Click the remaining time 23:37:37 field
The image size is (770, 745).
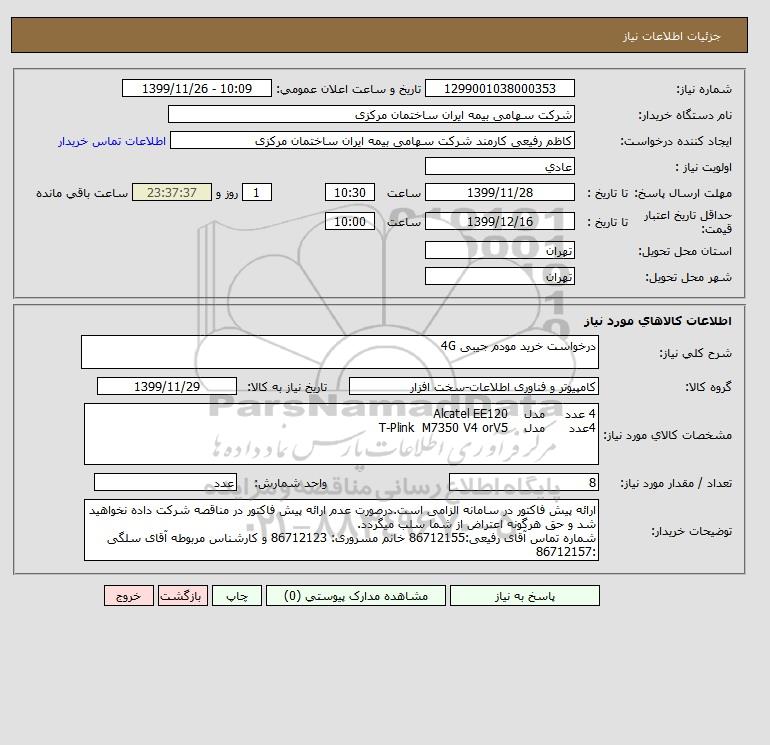(172, 193)
